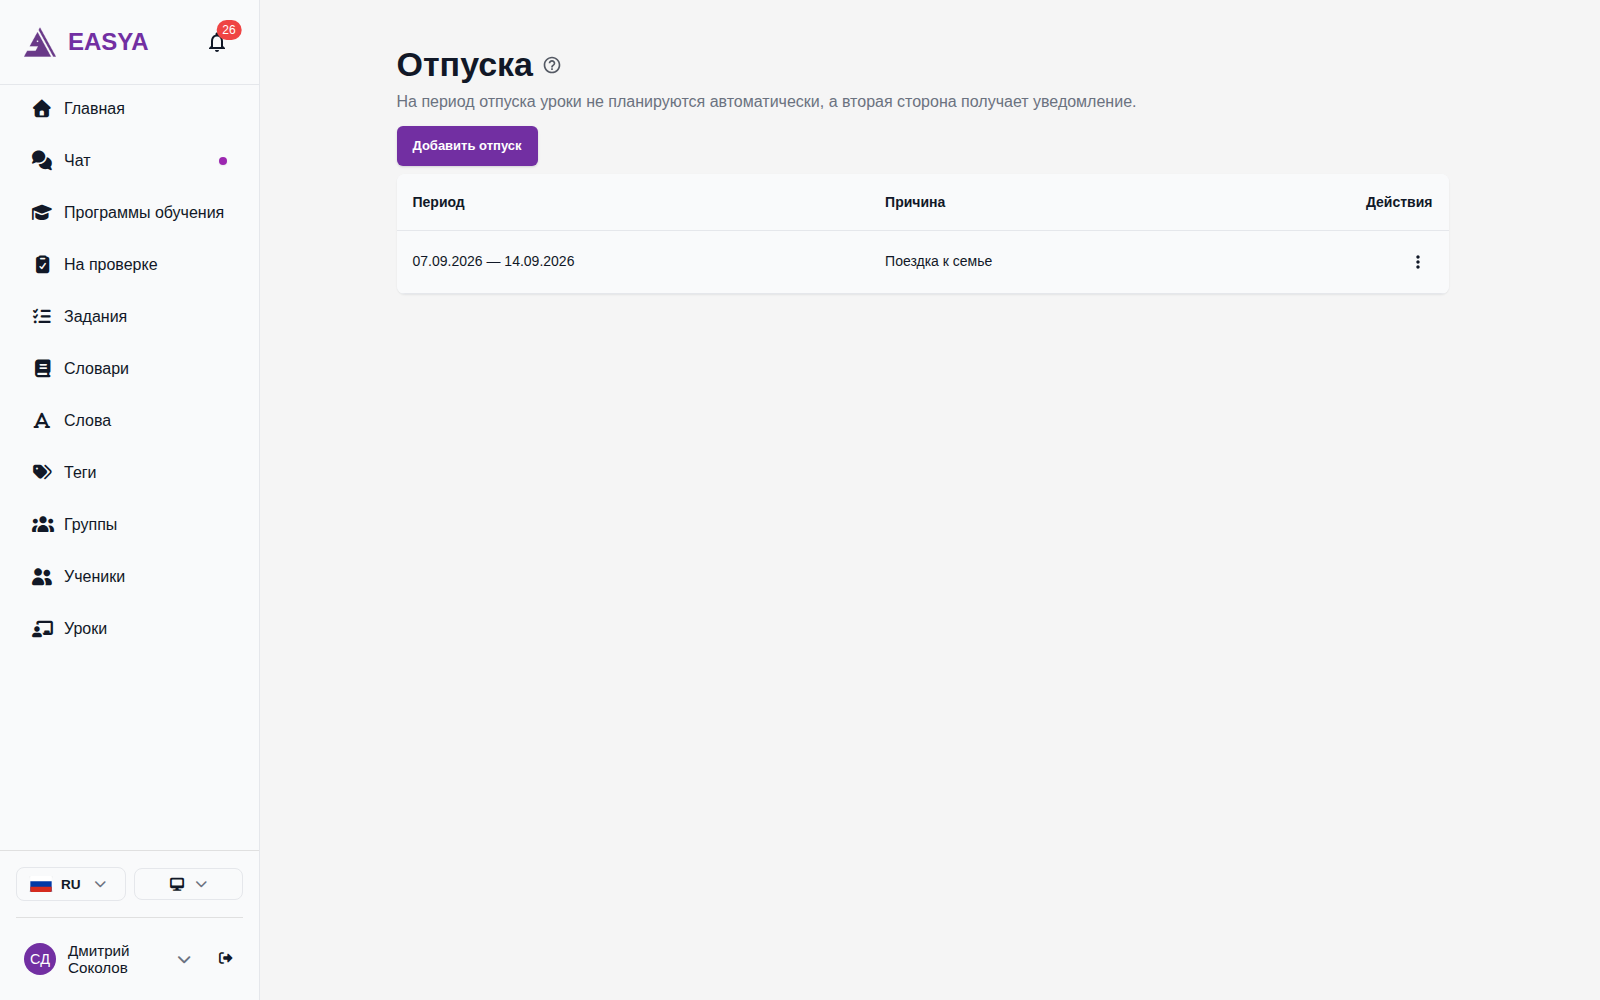Open the notifications bell icon

(x=217, y=42)
